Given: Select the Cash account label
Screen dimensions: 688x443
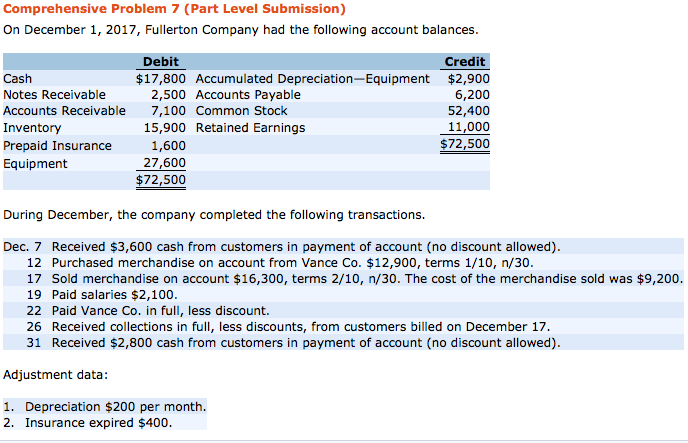Looking at the screenshot, I should pos(18,78).
